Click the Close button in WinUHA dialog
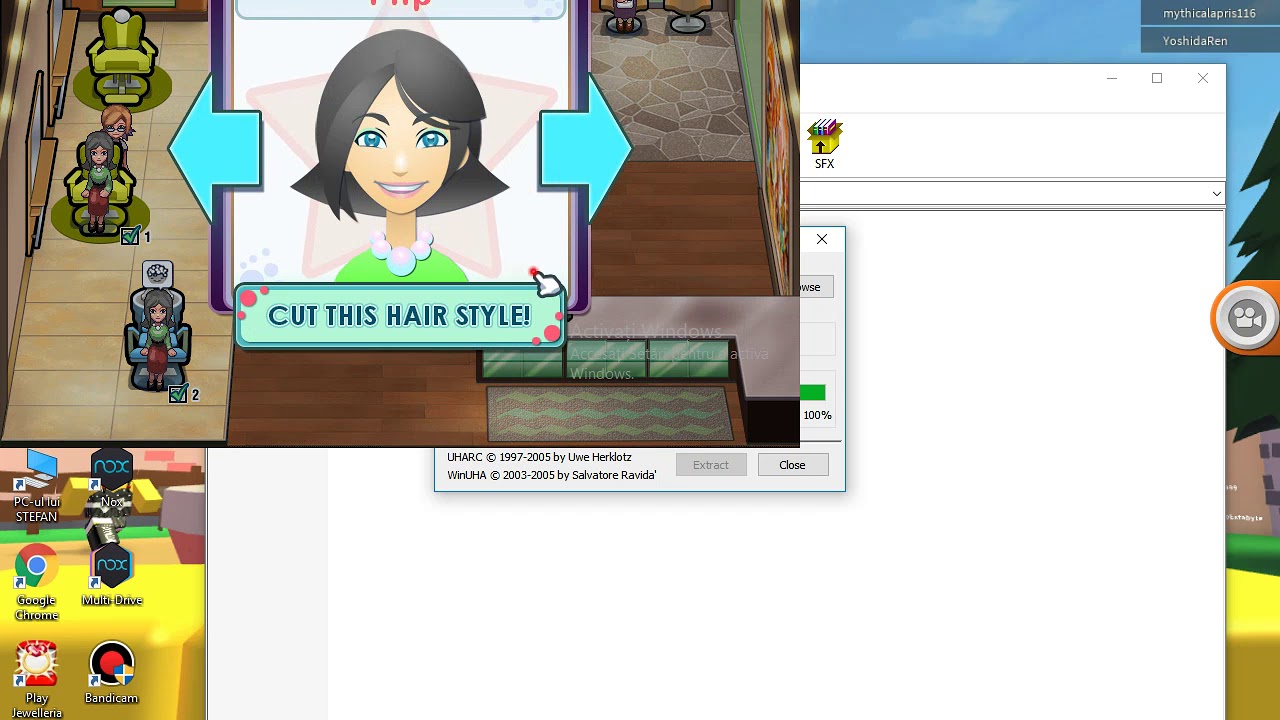 click(792, 465)
